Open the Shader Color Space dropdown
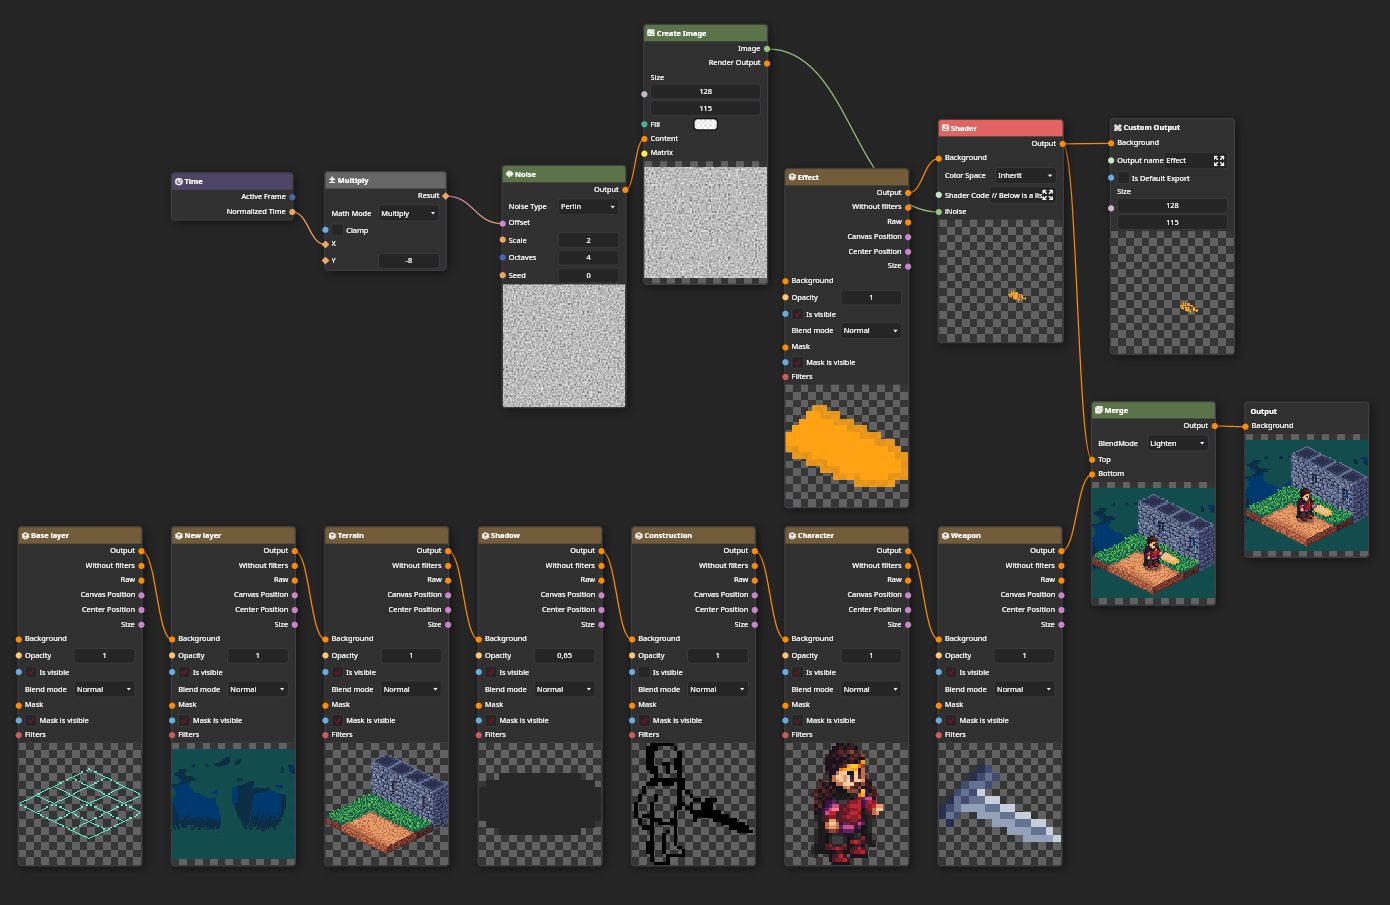 tap(1024, 175)
